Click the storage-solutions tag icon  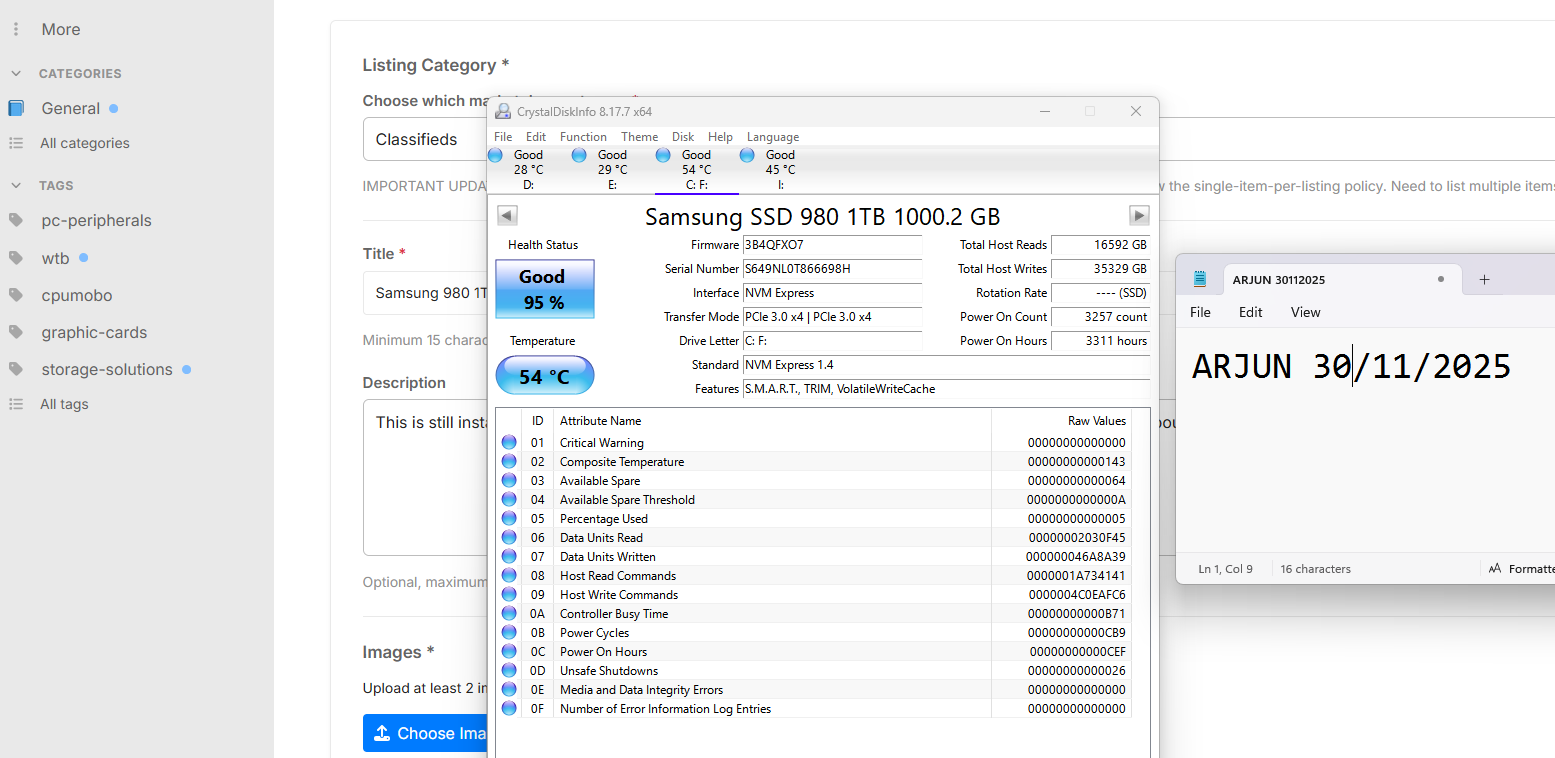pos(16,369)
